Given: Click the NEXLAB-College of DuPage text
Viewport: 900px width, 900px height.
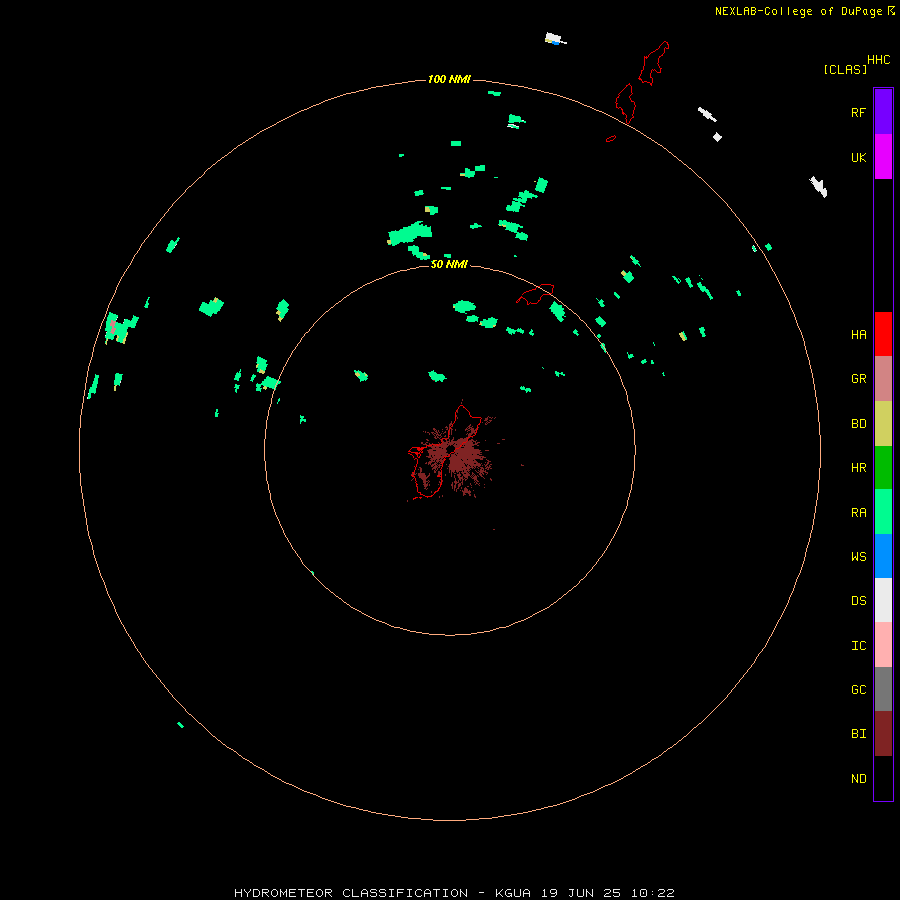Looking at the screenshot, I should [x=798, y=11].
